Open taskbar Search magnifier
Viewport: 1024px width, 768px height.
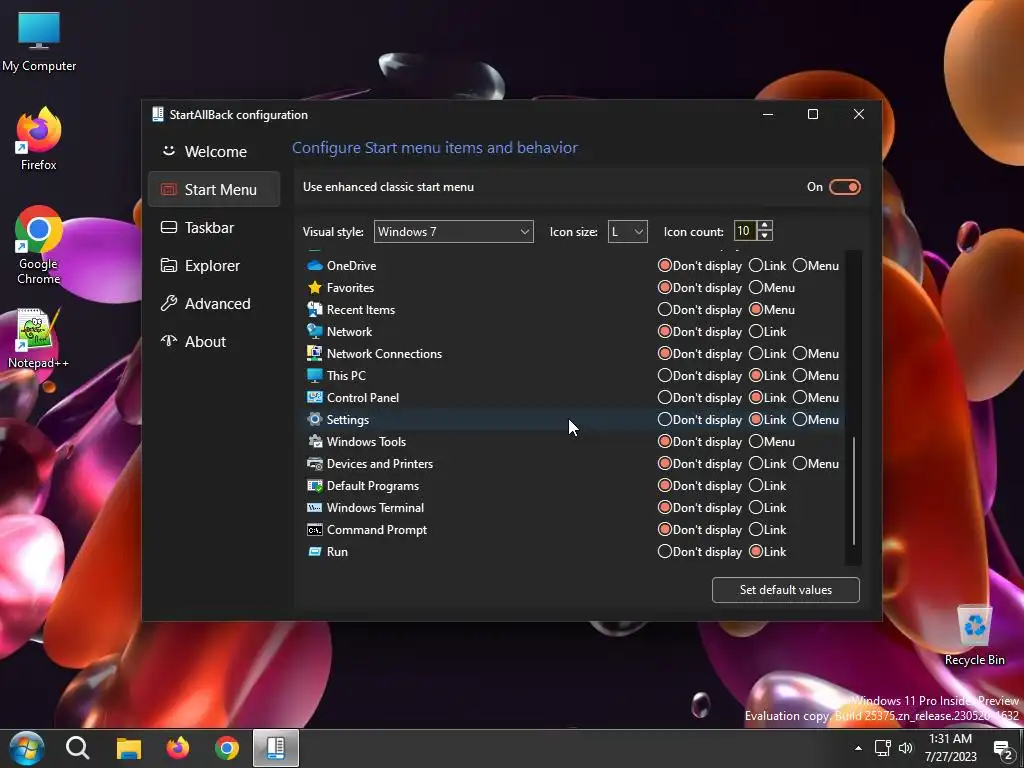pos(78,748)
